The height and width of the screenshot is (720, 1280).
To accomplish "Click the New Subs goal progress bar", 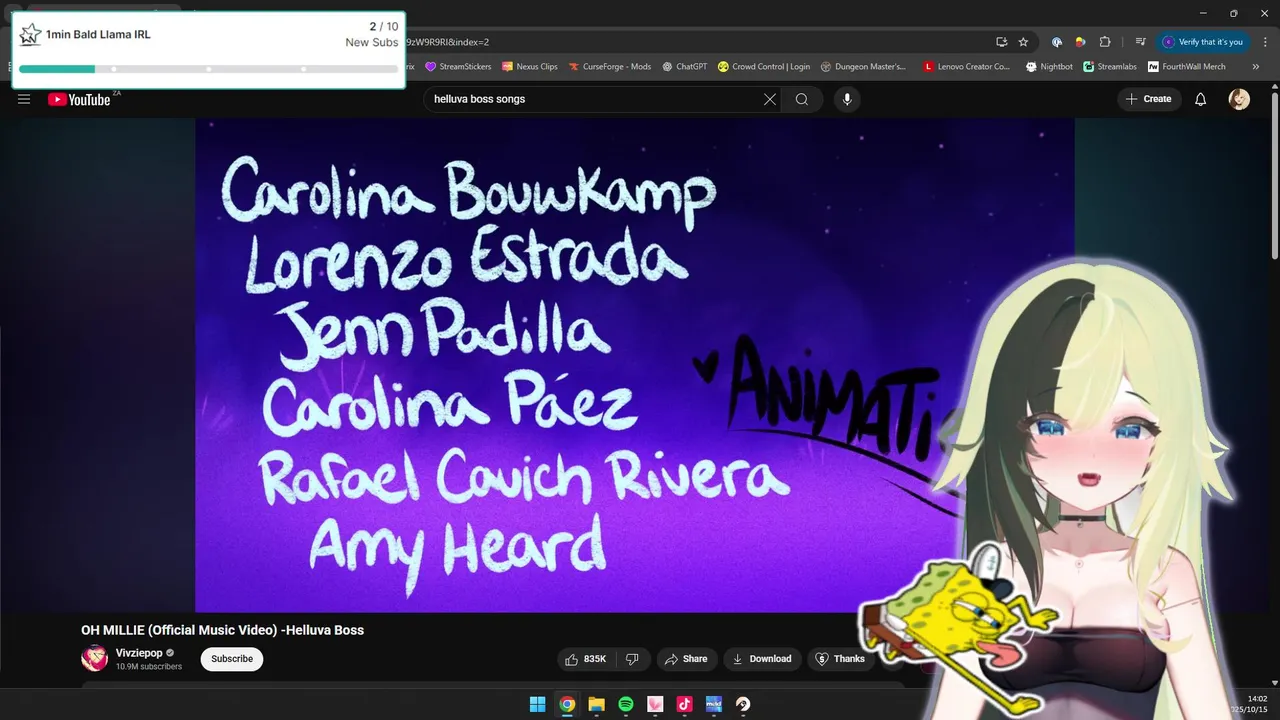I will point(208,69).
